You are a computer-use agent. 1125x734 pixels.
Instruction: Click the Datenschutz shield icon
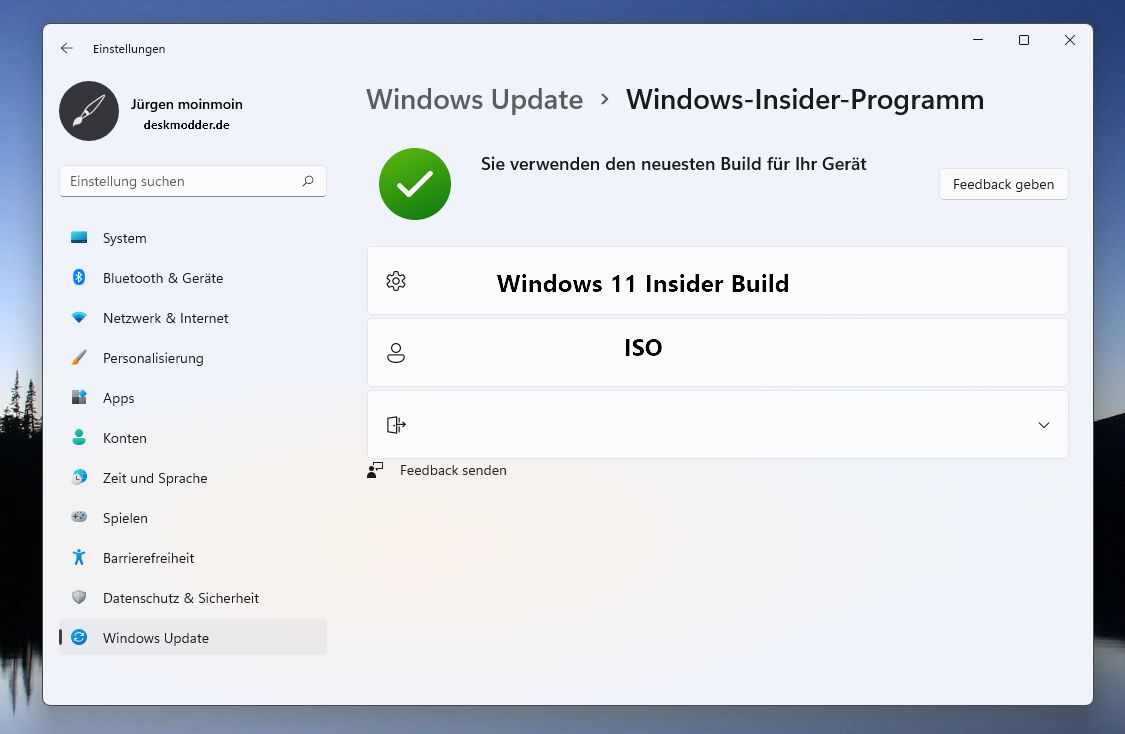(x=79, y=597)
